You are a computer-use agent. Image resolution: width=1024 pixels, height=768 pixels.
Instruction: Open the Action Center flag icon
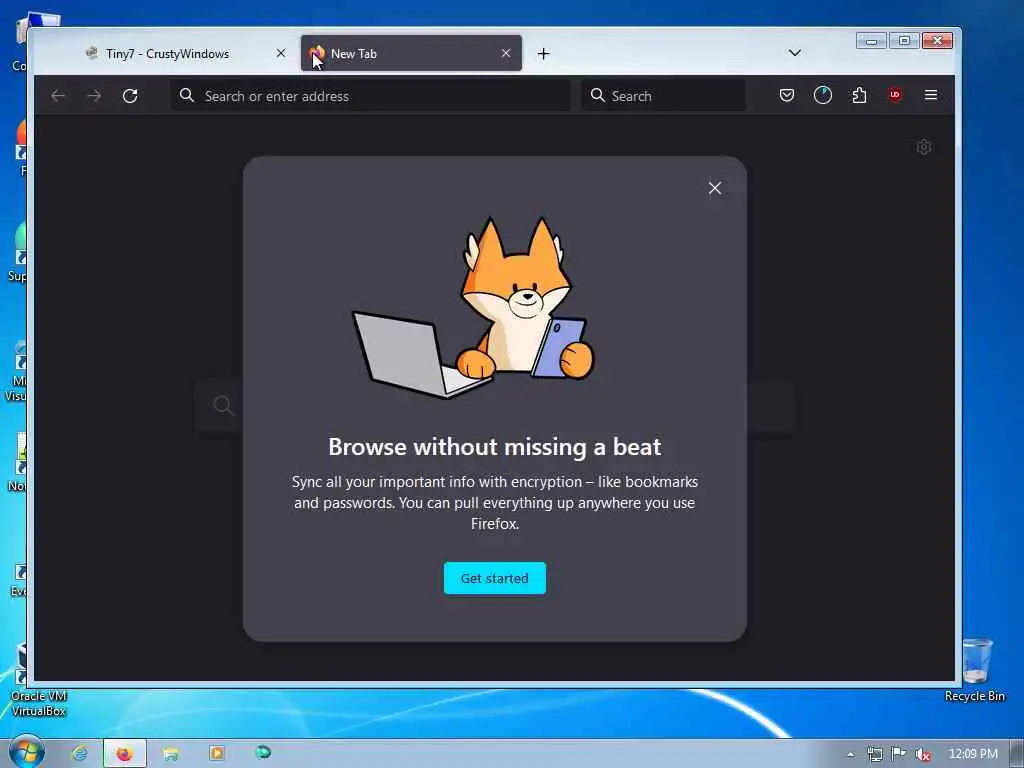(x=899, y=754)
